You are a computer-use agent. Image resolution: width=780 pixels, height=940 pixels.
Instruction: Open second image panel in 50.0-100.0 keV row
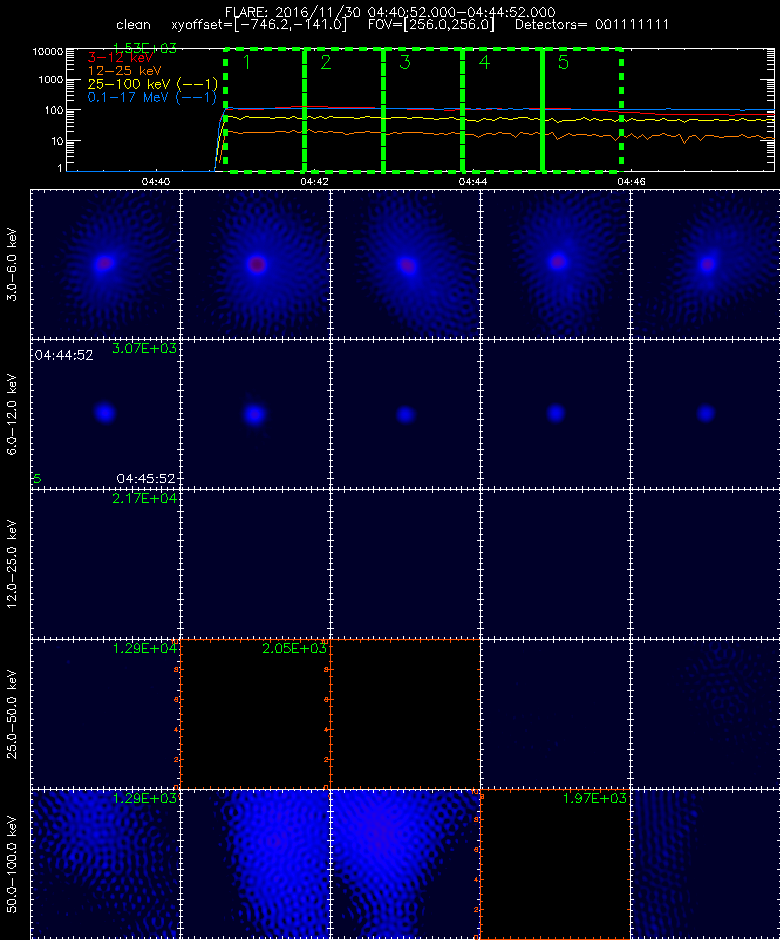(255, 864)
